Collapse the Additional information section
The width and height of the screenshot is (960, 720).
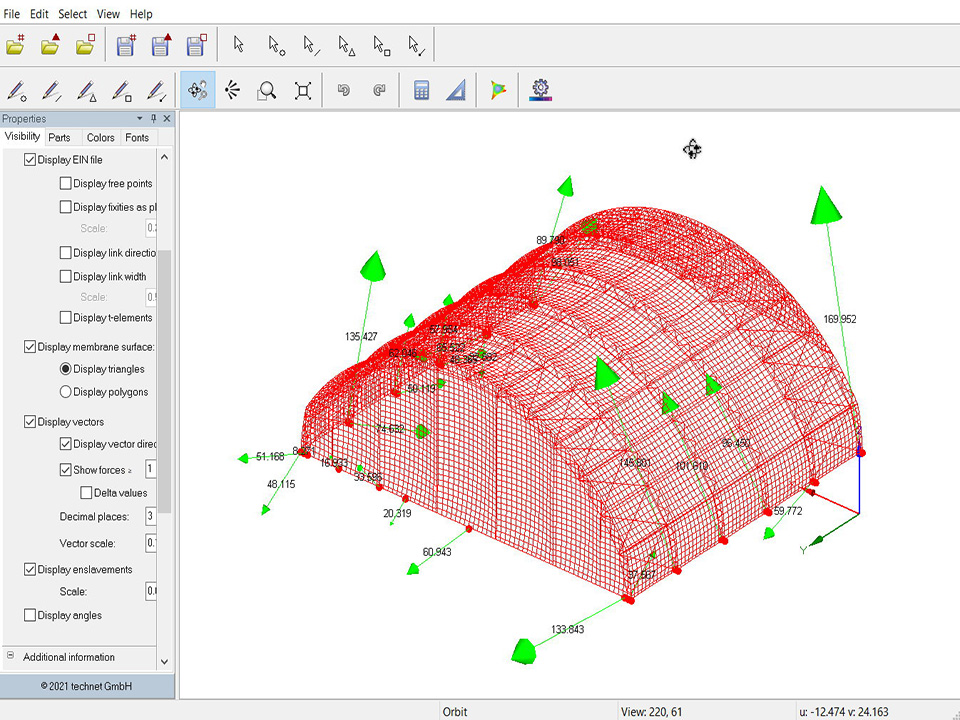[x=11, y=656]
